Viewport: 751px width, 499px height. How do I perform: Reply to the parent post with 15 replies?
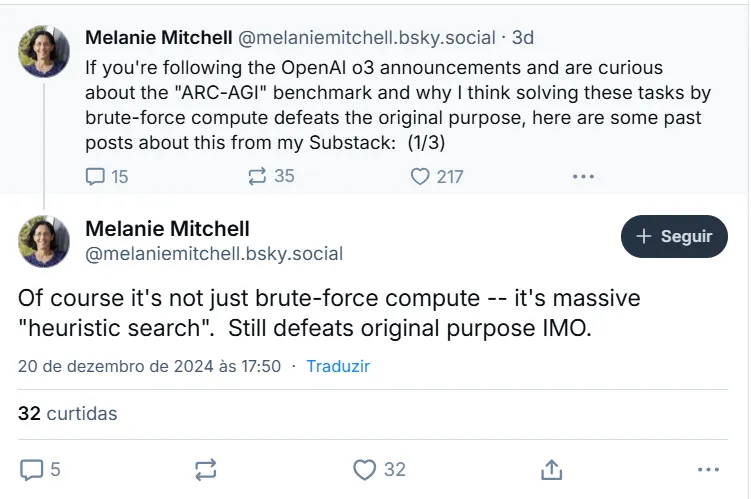pos(96,176)
